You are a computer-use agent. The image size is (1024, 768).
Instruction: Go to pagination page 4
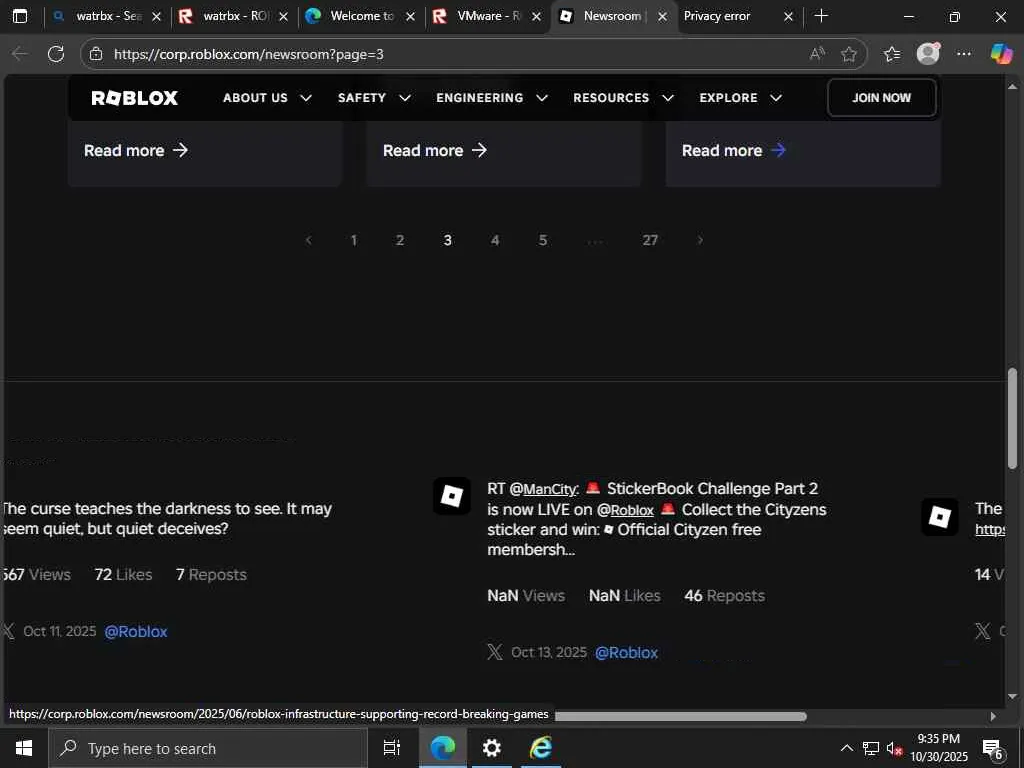[495, 240]
